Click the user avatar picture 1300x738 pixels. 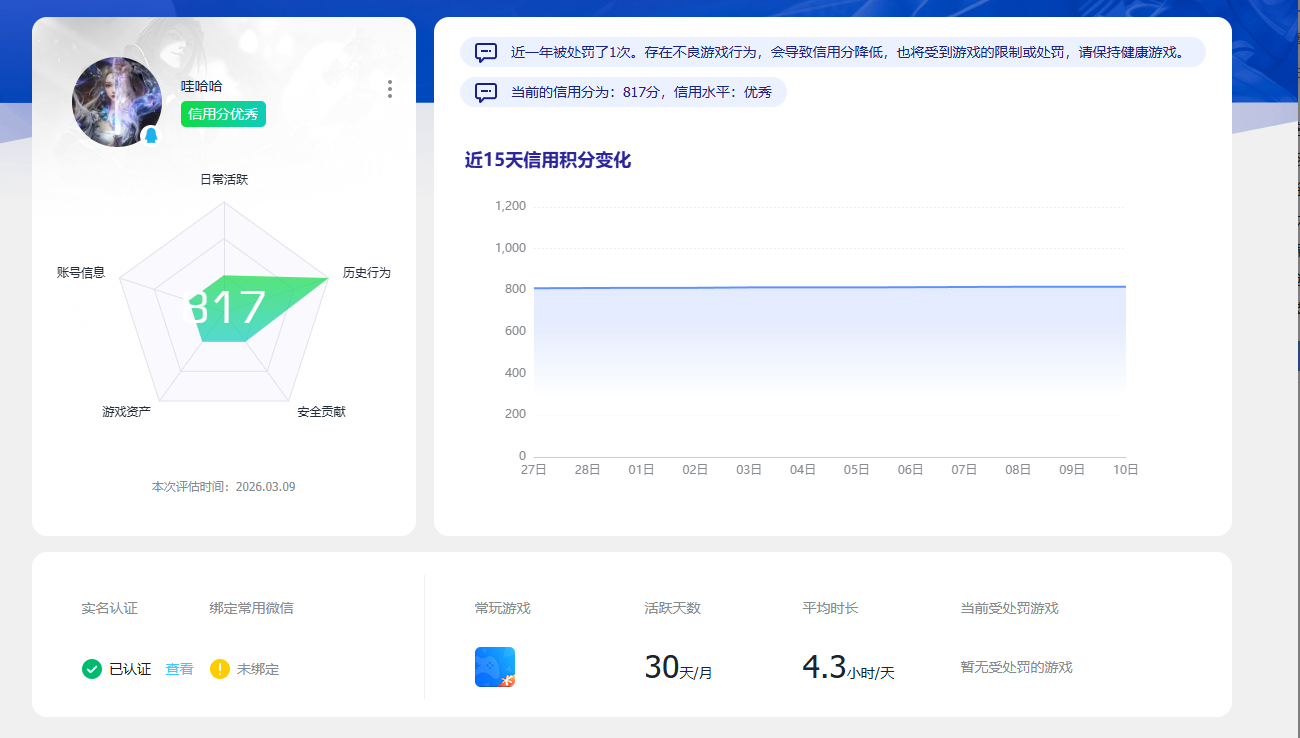(116, 101)
